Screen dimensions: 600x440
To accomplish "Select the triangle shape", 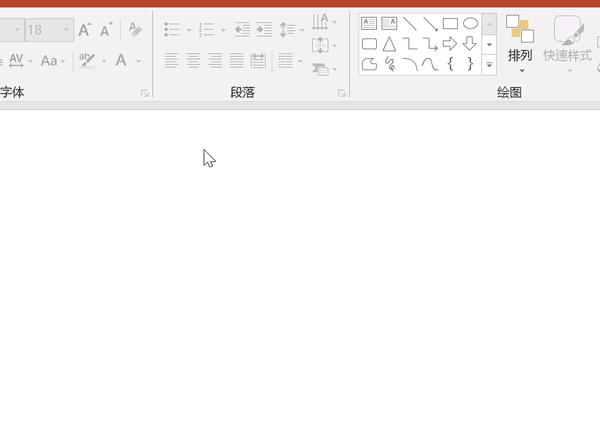I will click(389, 44).
